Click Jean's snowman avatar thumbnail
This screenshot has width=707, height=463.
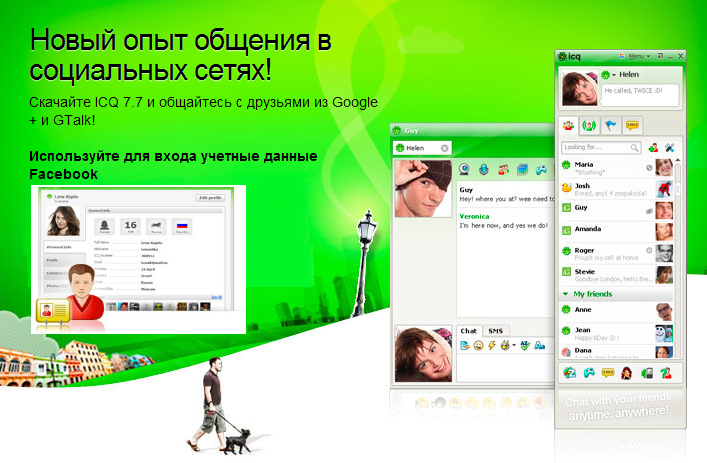[664, 333]
